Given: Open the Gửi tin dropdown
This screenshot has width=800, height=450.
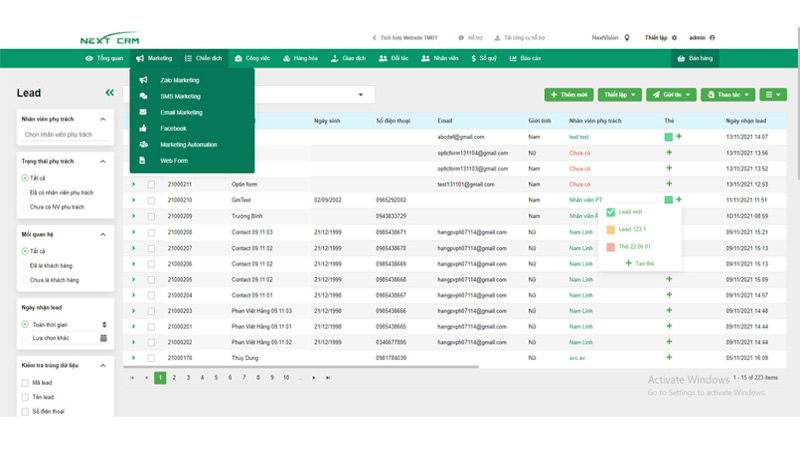Looking at the screenshot, I should pos(673,94).
